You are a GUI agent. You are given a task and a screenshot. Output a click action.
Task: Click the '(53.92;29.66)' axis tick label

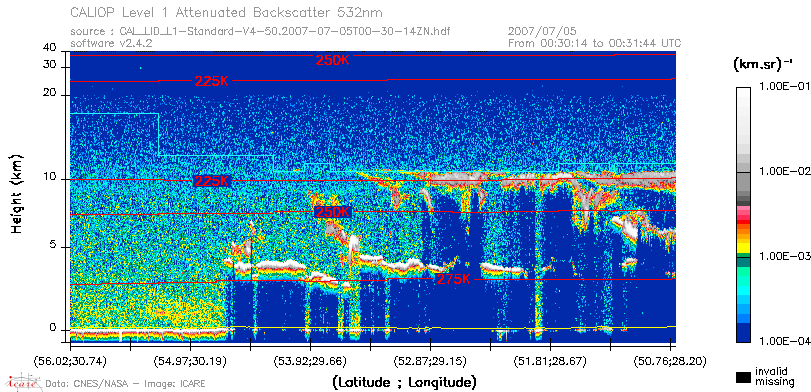coord(310,360)
